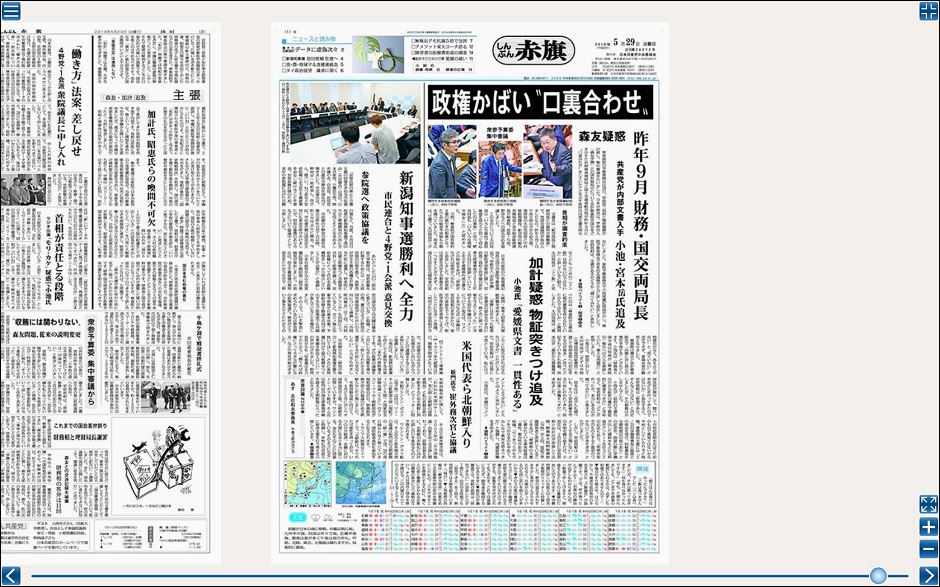Click the exit fullscreen icon at top right
Screen dimensions: 940x587
[x=928, y=11]
